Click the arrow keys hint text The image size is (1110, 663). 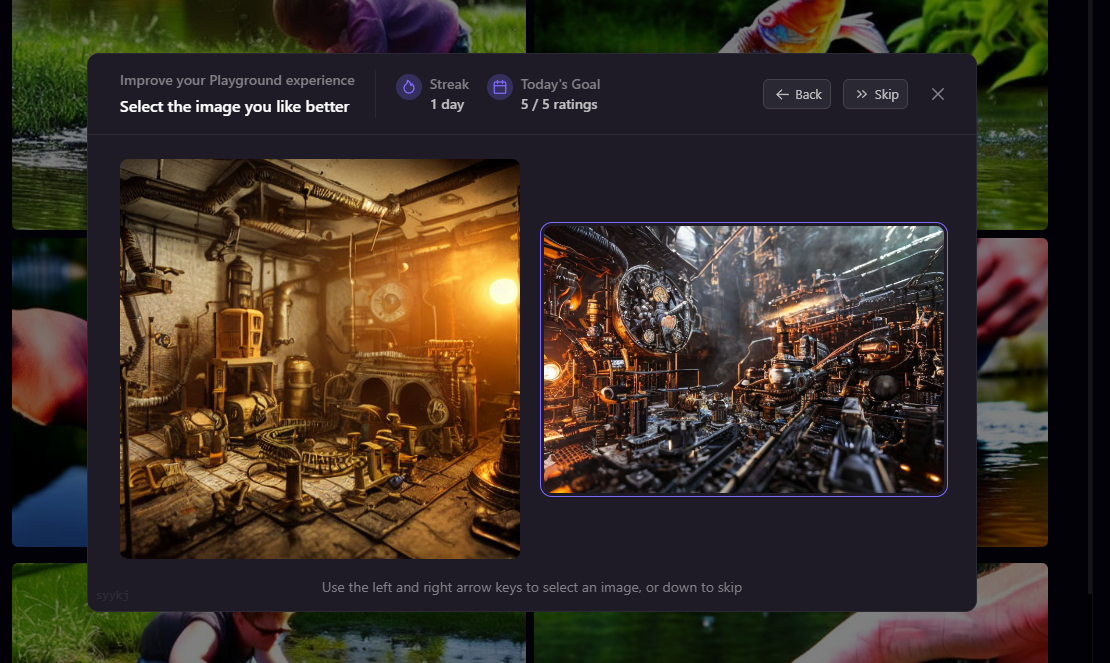532,587
